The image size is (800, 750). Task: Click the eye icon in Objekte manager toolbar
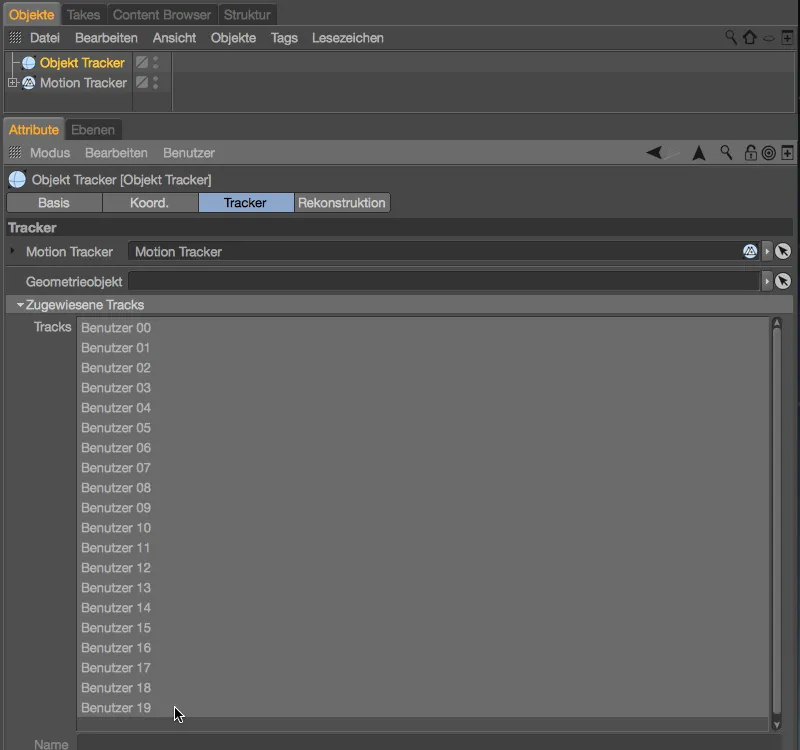pos(768,38)
